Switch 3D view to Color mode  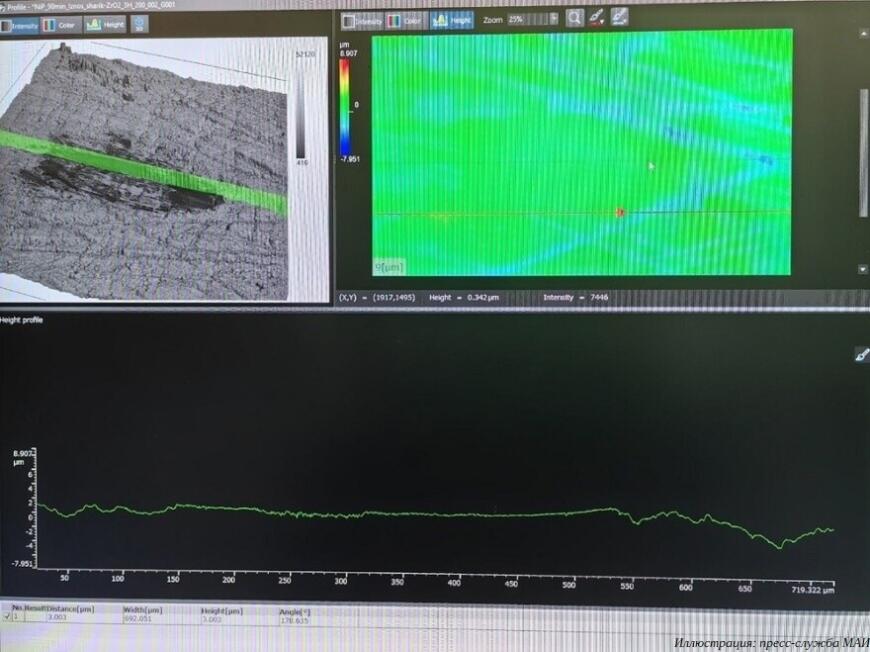[61, 25]
